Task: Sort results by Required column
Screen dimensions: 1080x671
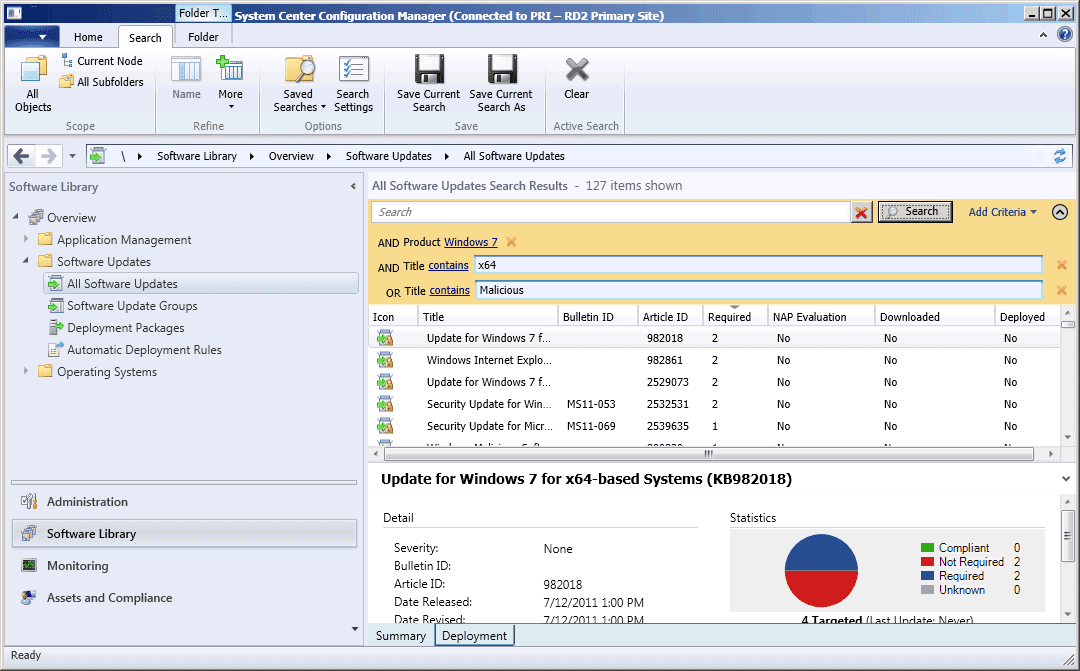Action: (x=735, y=317)
